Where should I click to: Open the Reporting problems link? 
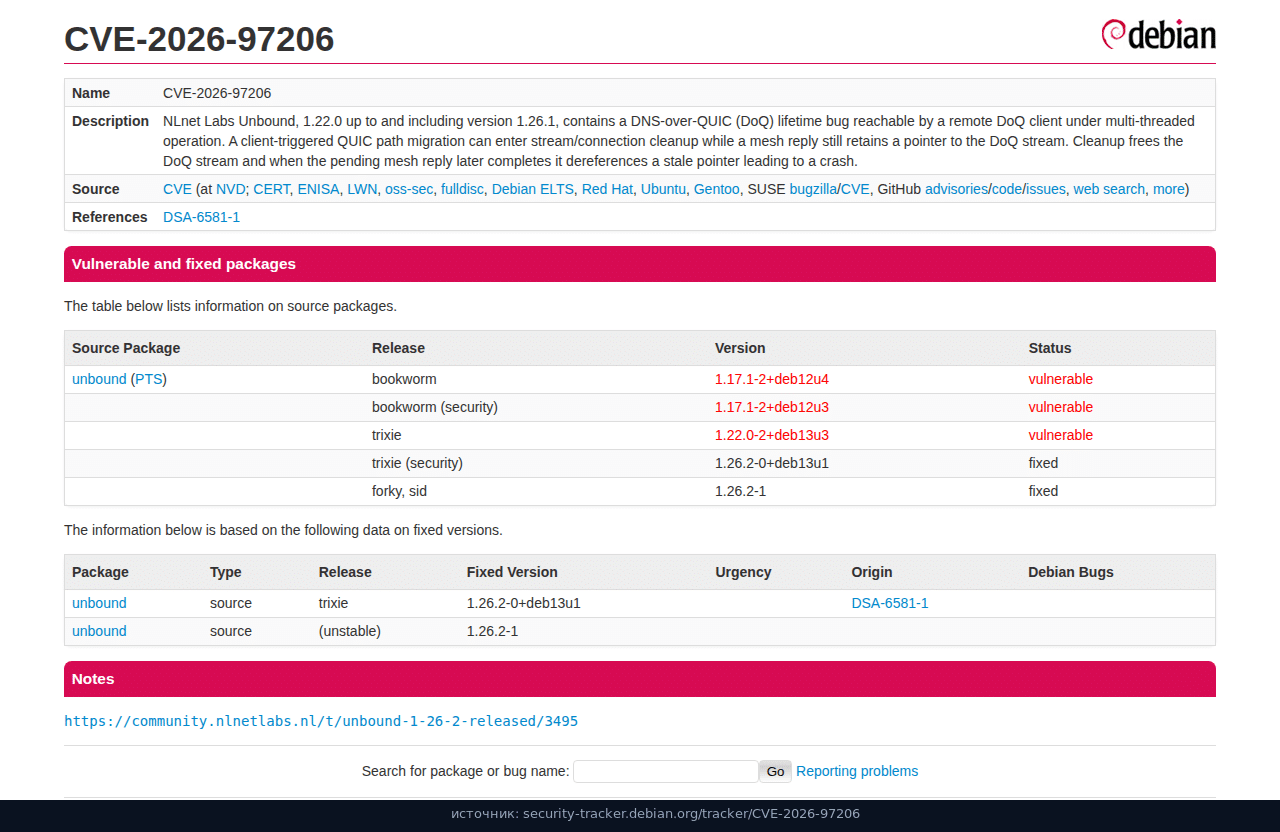click(x=857, y=771)
